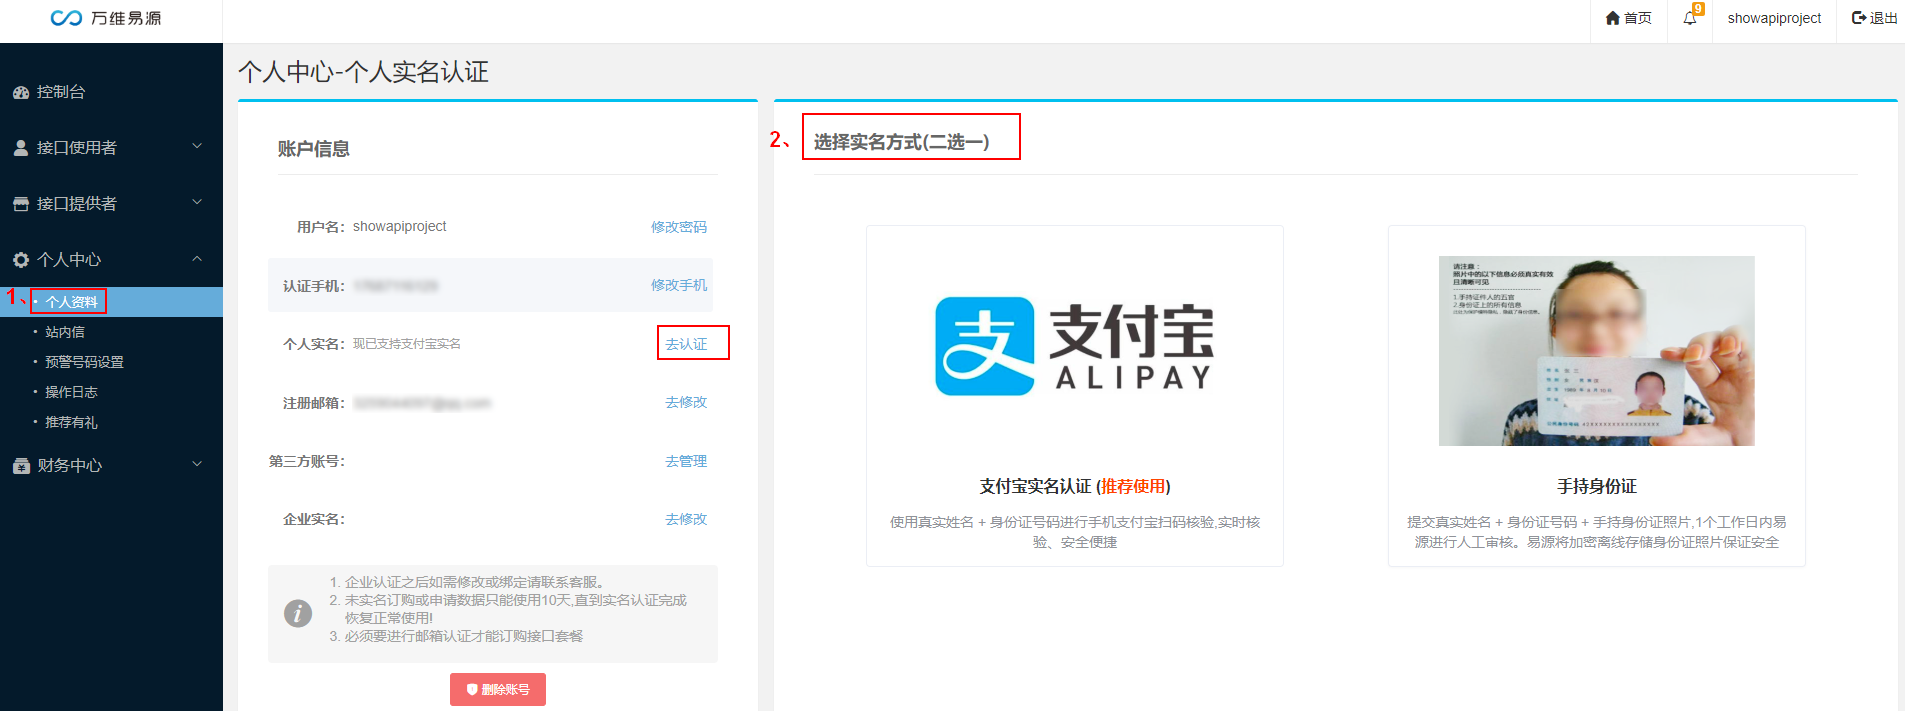Screen dimensions: 1905x711
Task: Click 去修改 next to 企业实名
Action: pos(686,519)
